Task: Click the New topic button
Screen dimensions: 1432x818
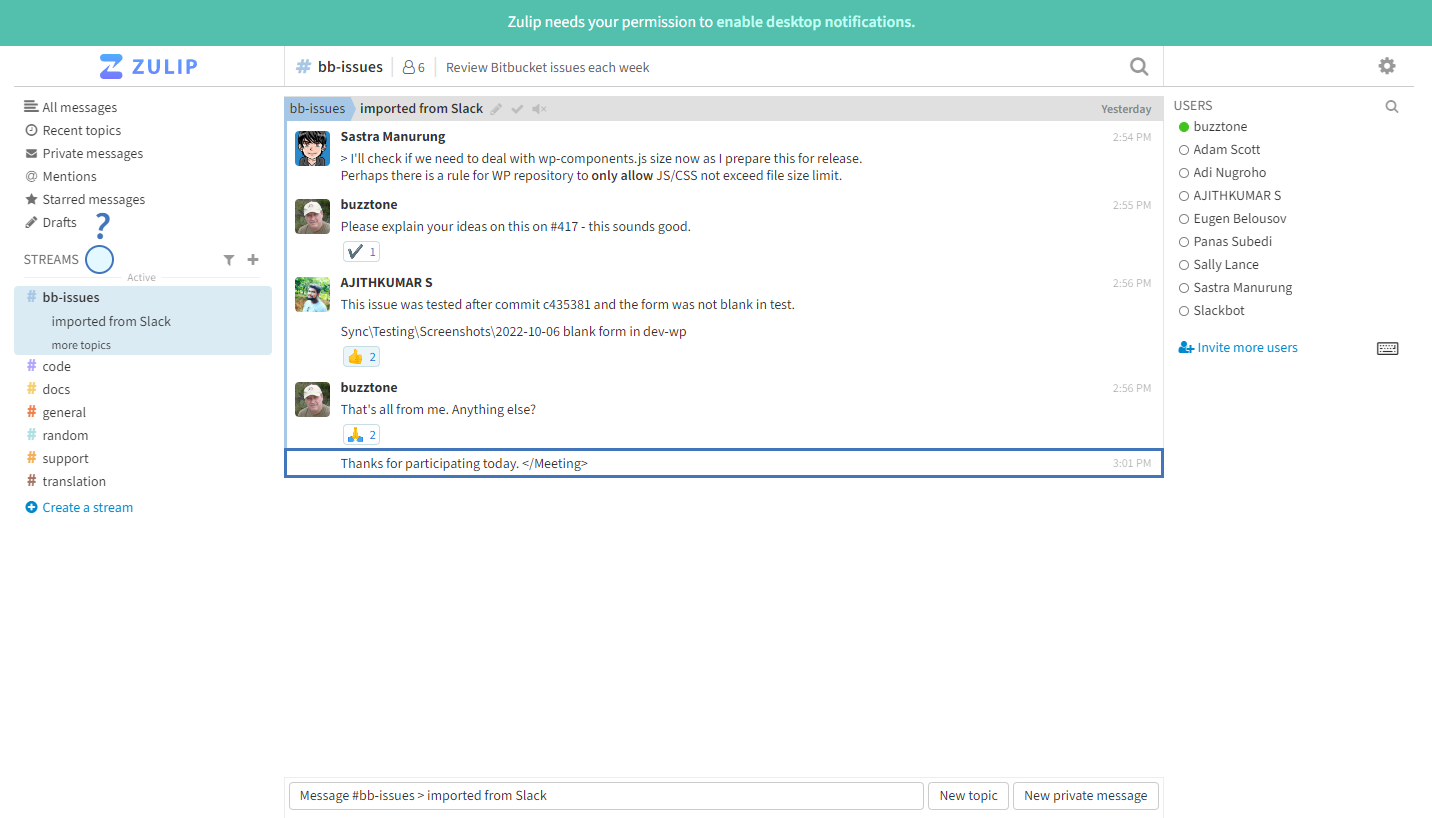Action: click(968, 796)
